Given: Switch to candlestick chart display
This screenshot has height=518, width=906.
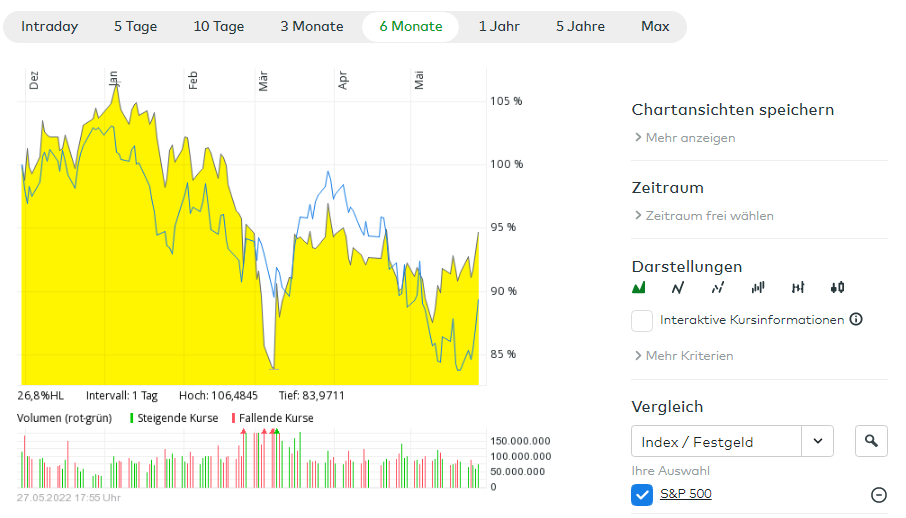Looking at the screenshot, I should pos(837,288).
